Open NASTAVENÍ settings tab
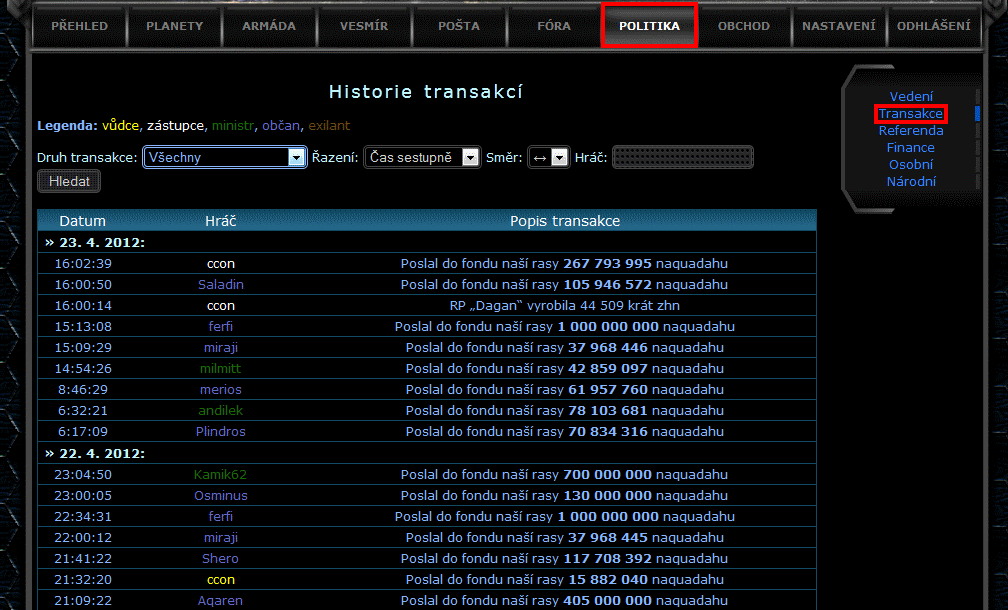This screenshot has width=1008, height=610. tap(839, 26)
